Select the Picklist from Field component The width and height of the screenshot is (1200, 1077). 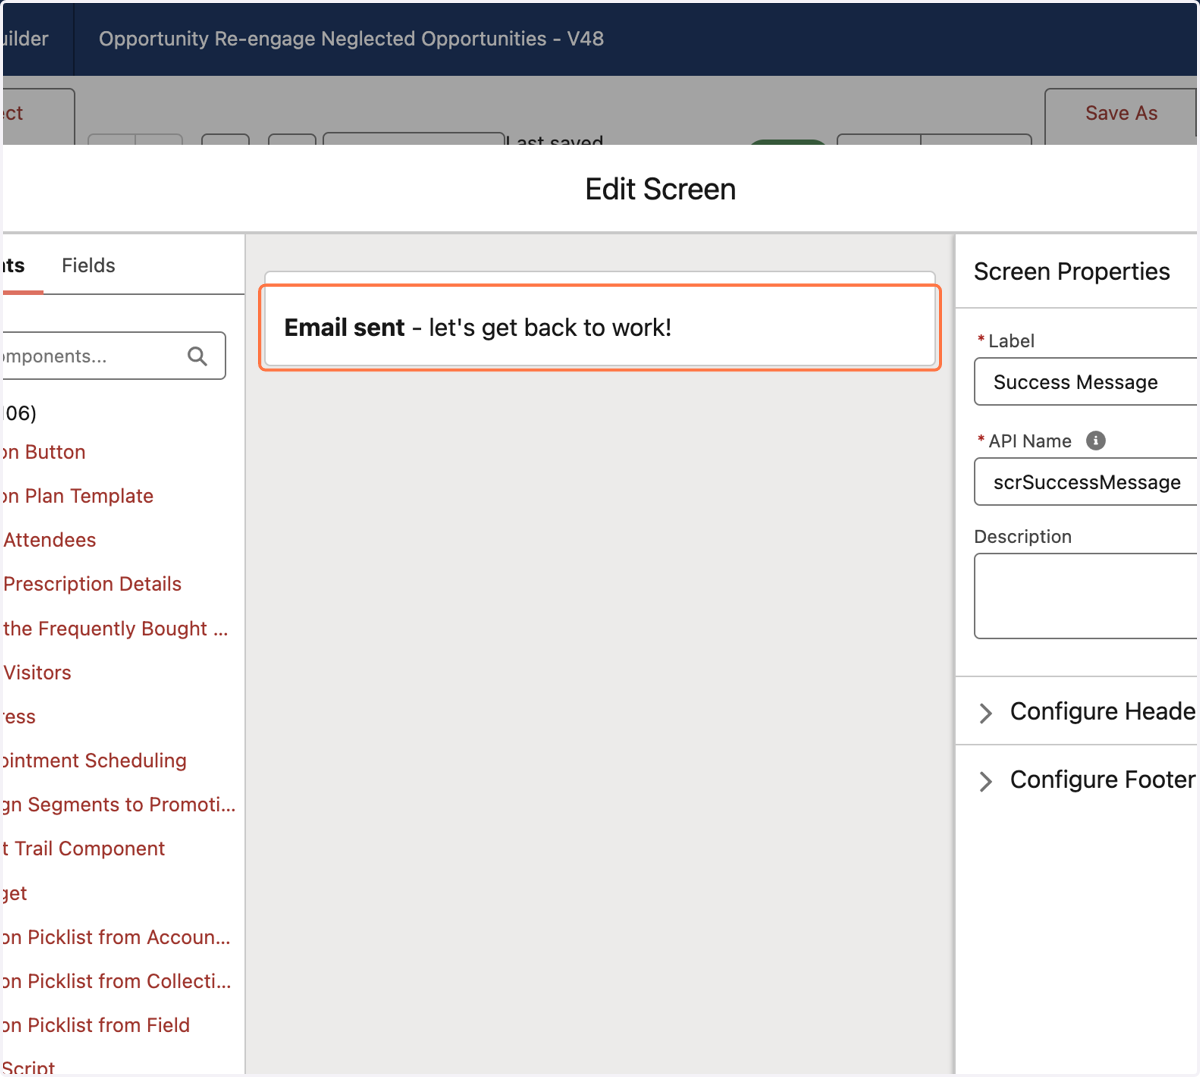(96, 1025)
